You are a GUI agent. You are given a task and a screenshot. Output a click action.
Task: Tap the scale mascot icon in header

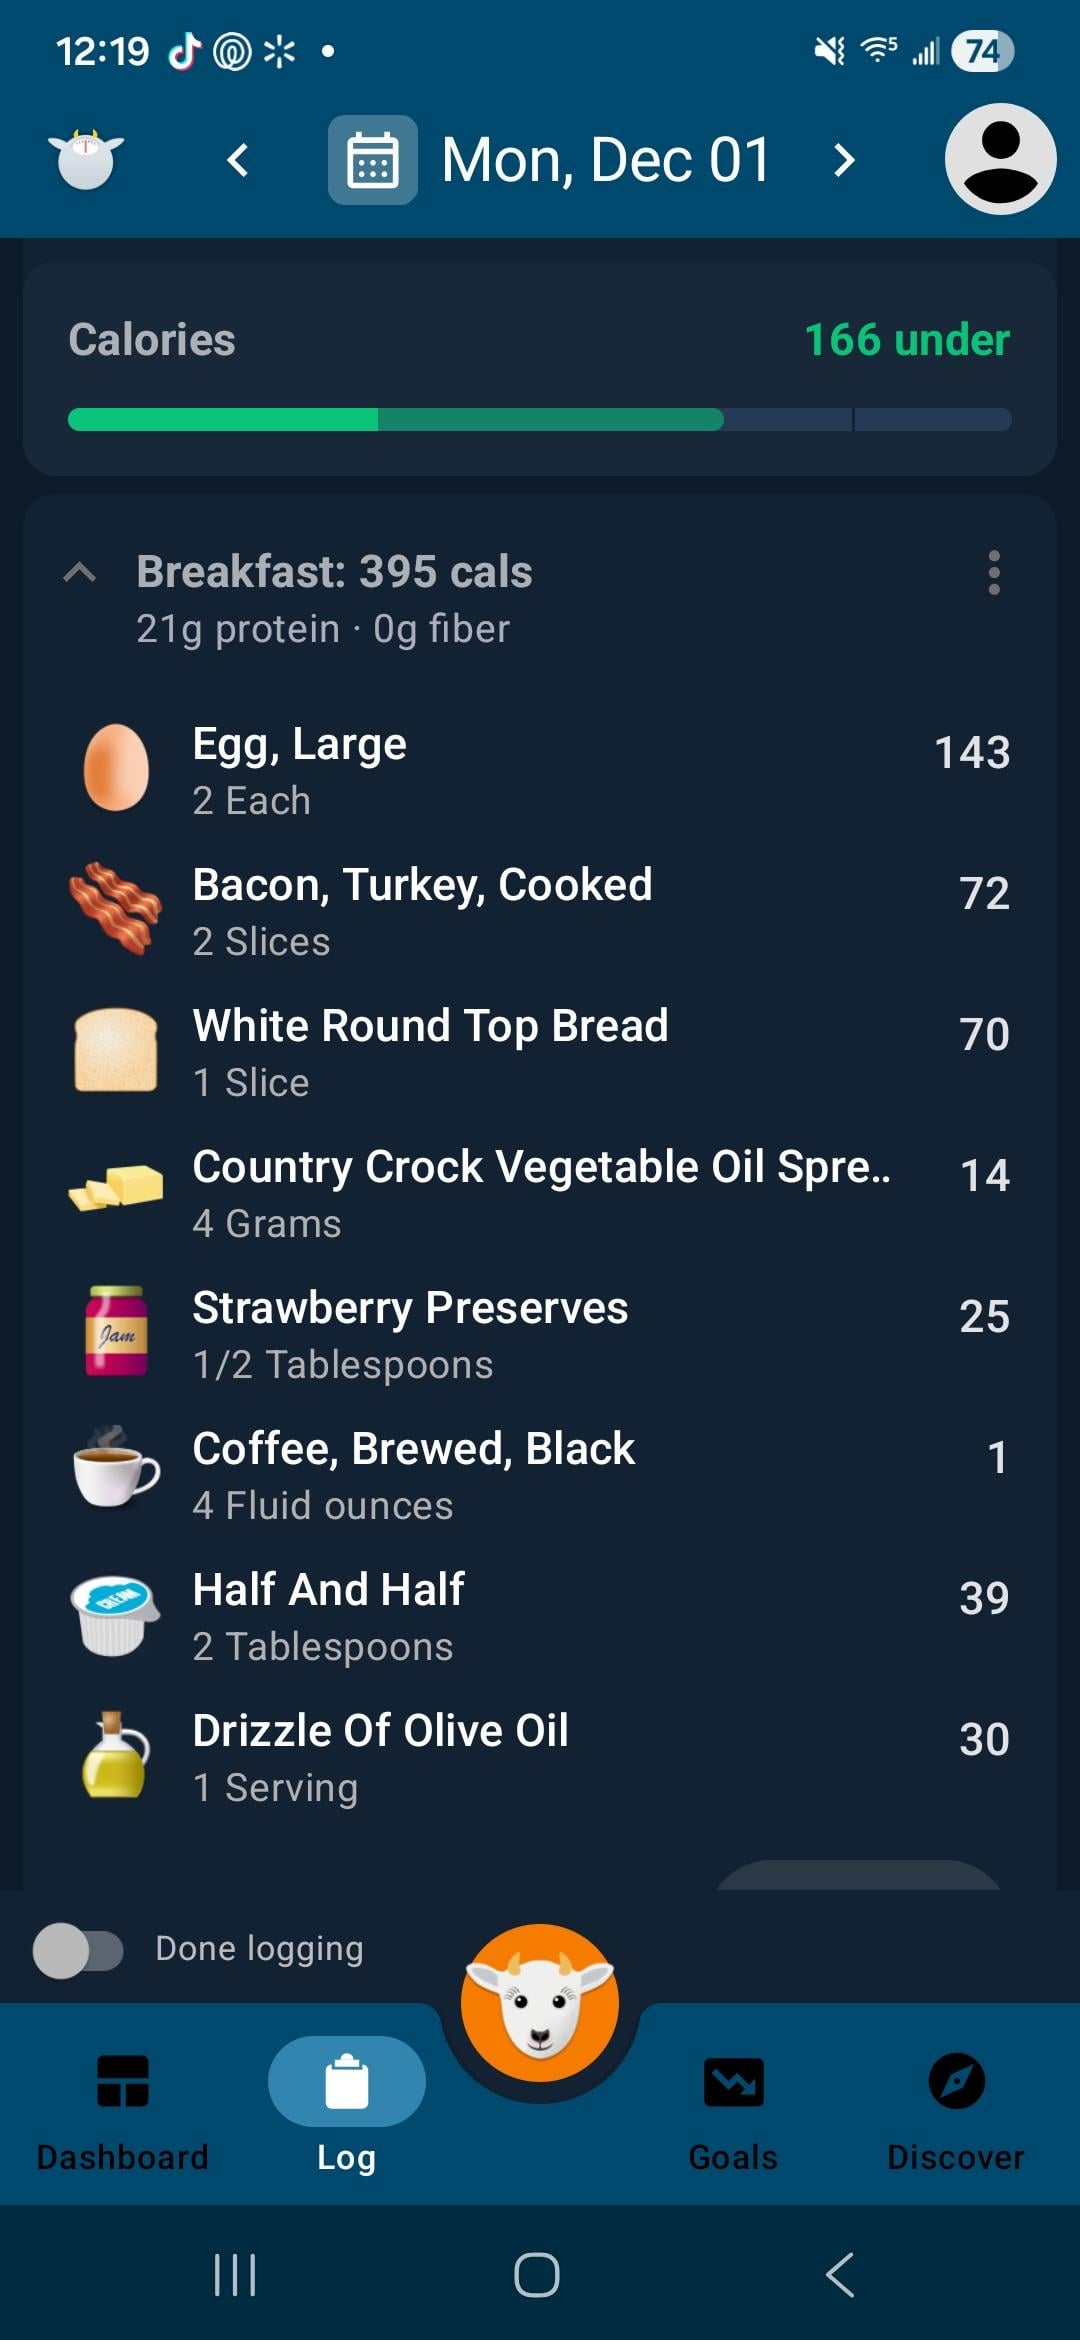[x=86, y=160]
